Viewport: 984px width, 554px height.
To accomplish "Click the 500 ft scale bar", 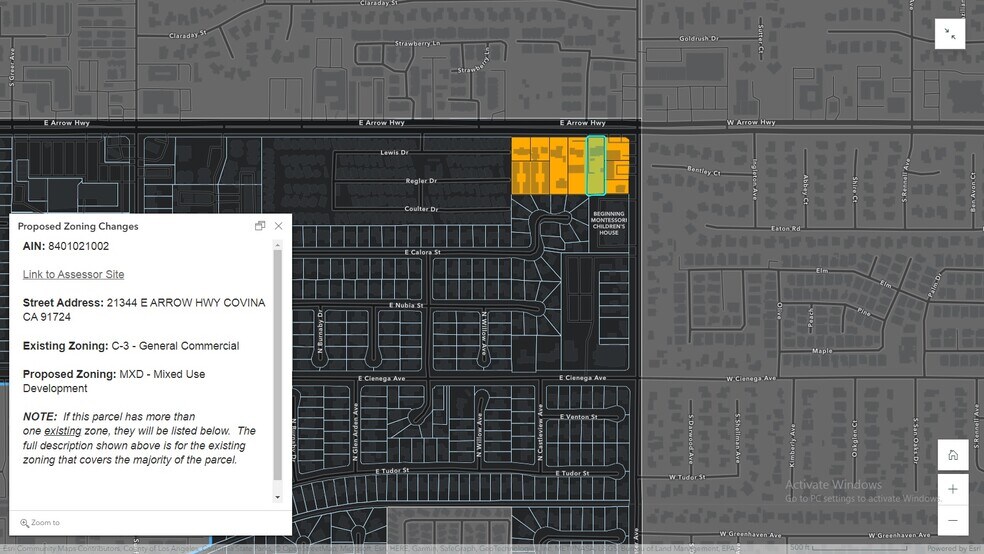I will click(800, 547).
